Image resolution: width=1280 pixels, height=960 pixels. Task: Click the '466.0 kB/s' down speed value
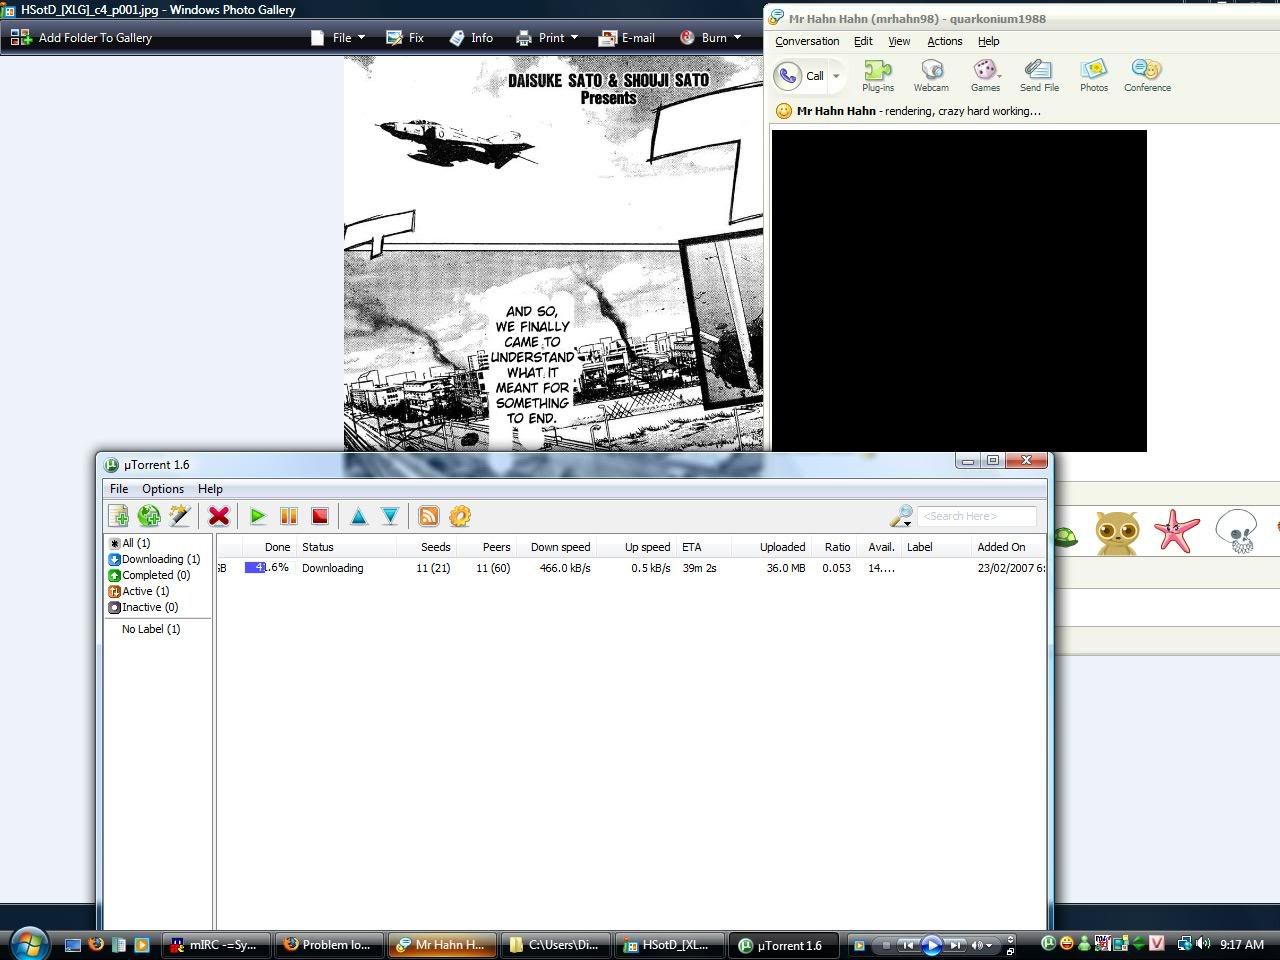[x=565, y=568]
